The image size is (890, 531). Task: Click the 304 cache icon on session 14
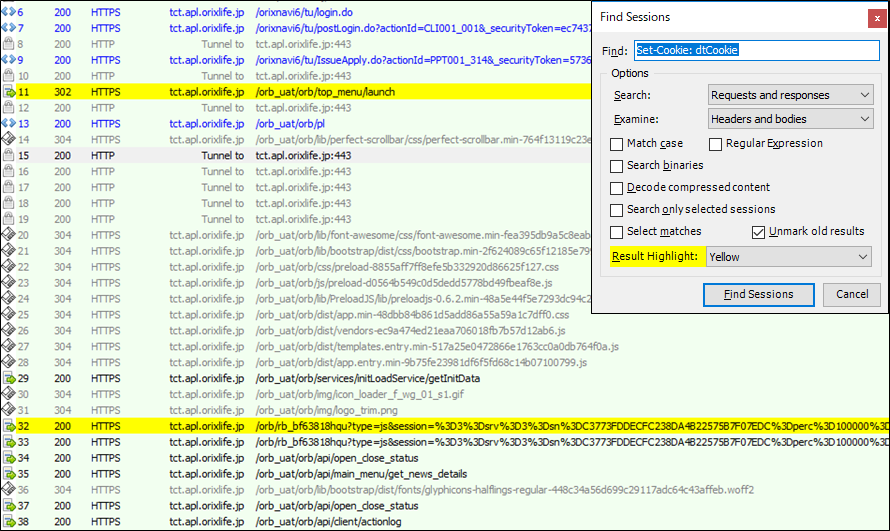pyautogui.click(x=9, y=140)
